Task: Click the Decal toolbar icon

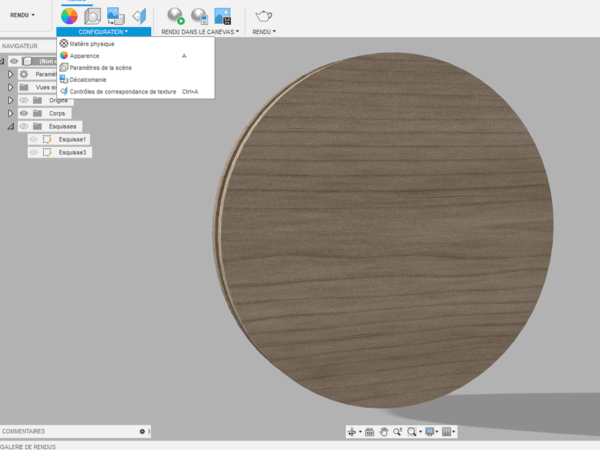Action: coord(116,16)
